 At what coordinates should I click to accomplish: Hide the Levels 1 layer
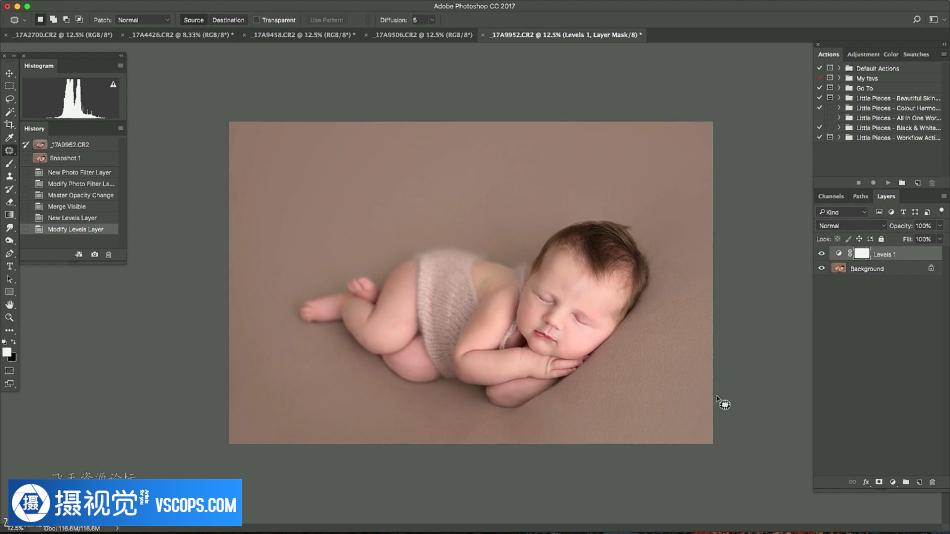(822, 254)
